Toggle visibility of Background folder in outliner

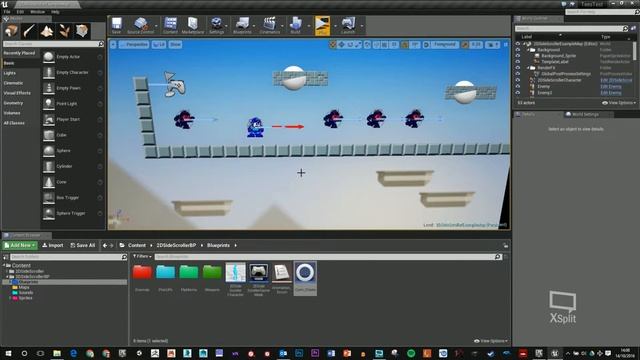coord(518,49)
